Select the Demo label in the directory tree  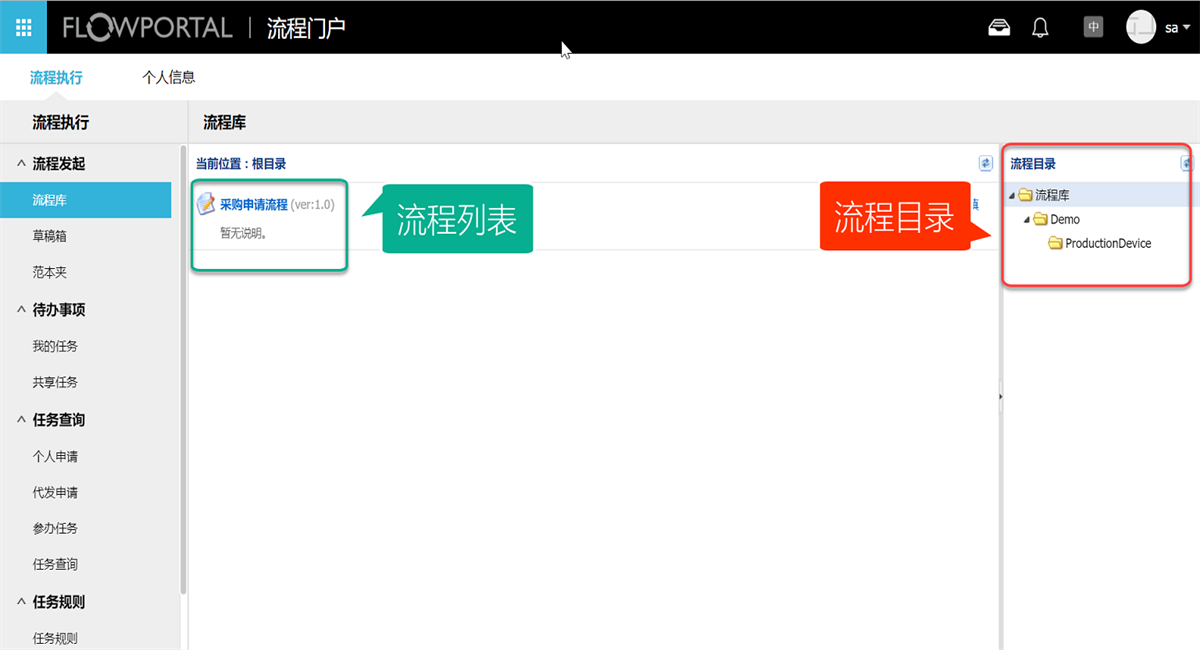tap(1065, 219)
